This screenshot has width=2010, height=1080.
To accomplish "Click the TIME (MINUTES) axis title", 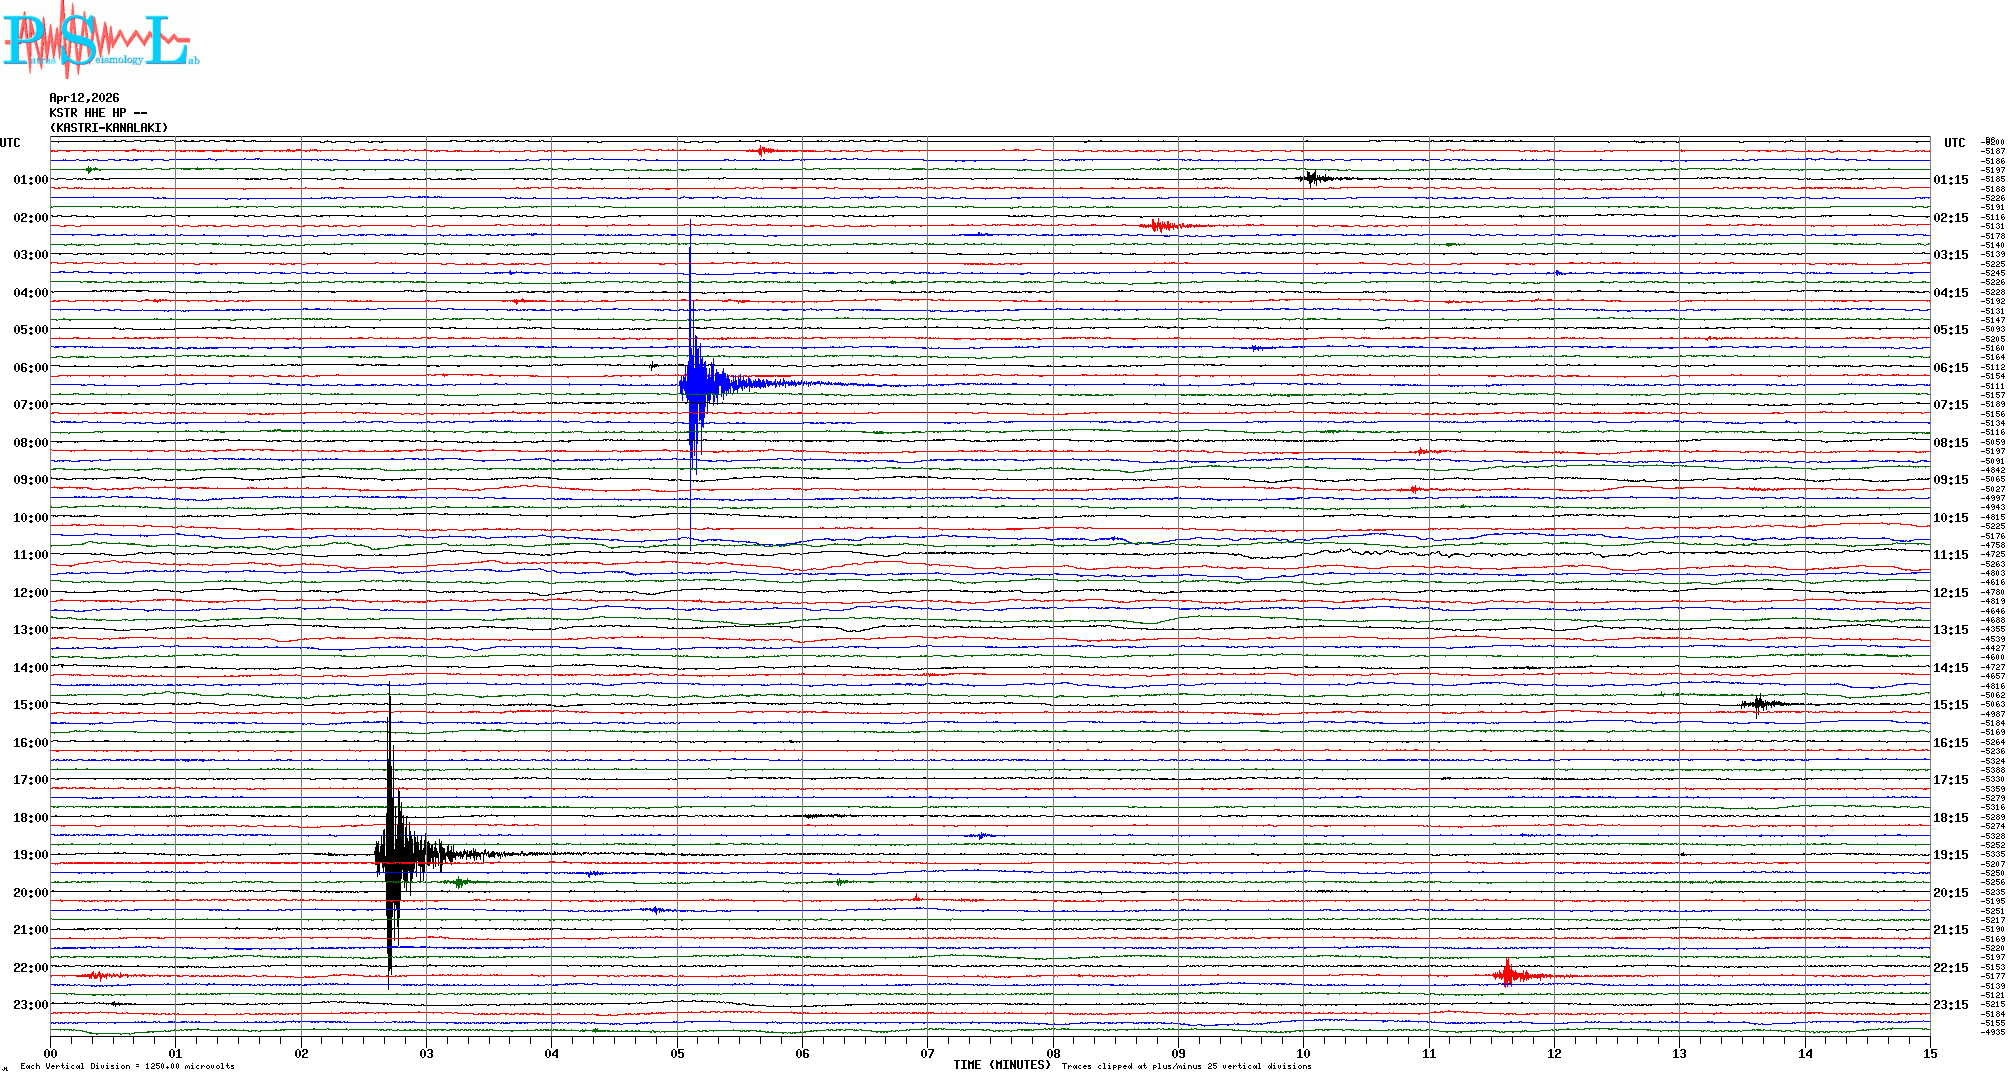I will click(1001, 1065).
